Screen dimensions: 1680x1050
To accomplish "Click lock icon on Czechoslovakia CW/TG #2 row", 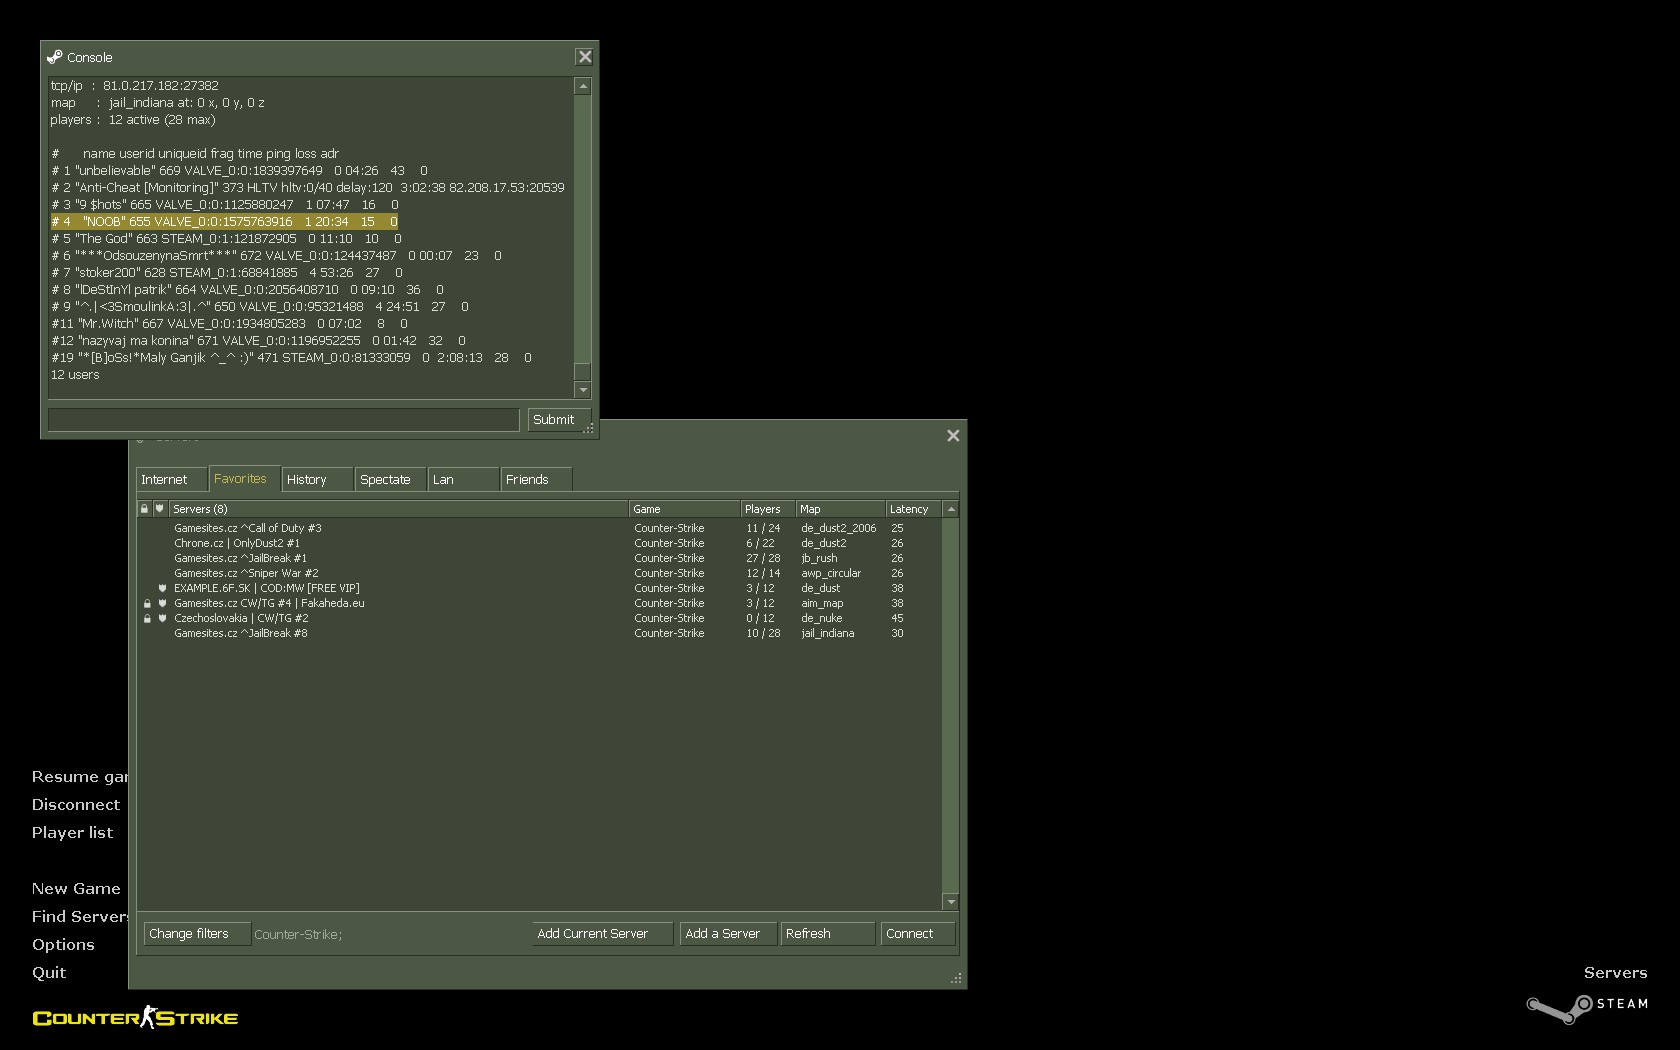I will coord(147,619).
